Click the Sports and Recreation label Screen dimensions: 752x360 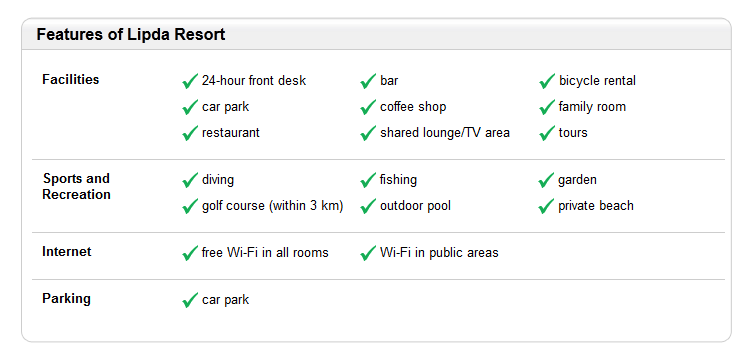point(76,186)
